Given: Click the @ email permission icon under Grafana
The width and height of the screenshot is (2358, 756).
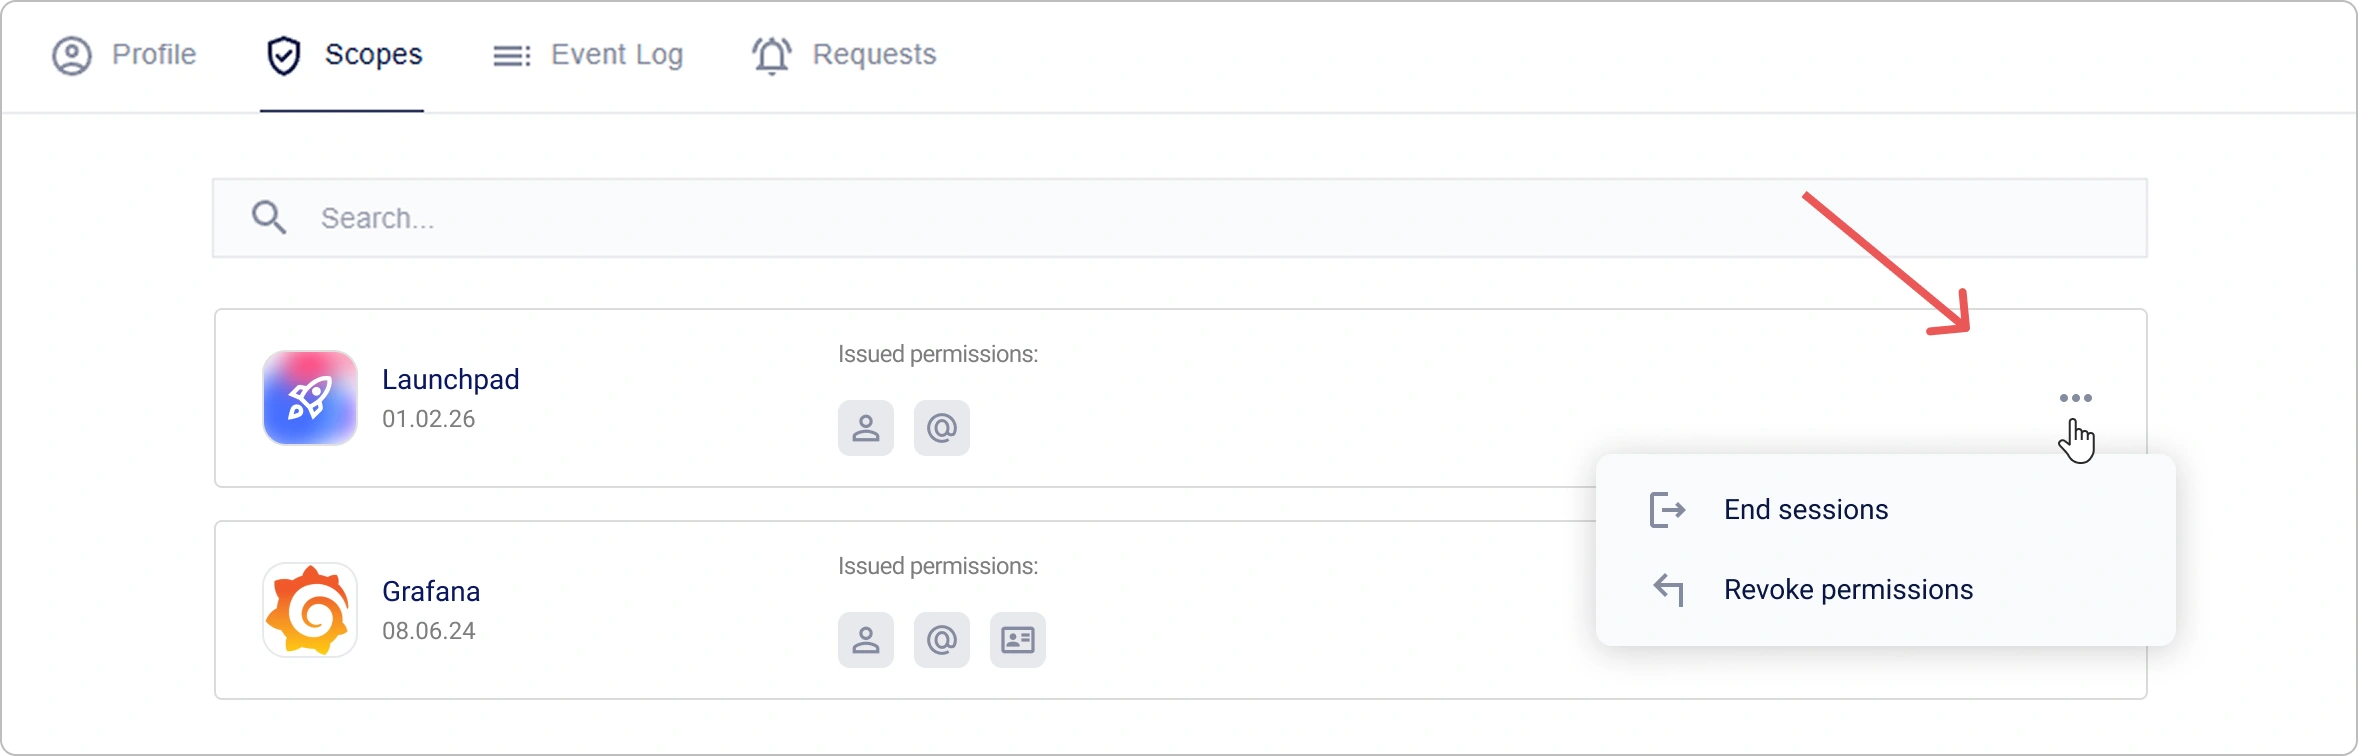Looking at the screenshot, I should click(x=940, y=639).
